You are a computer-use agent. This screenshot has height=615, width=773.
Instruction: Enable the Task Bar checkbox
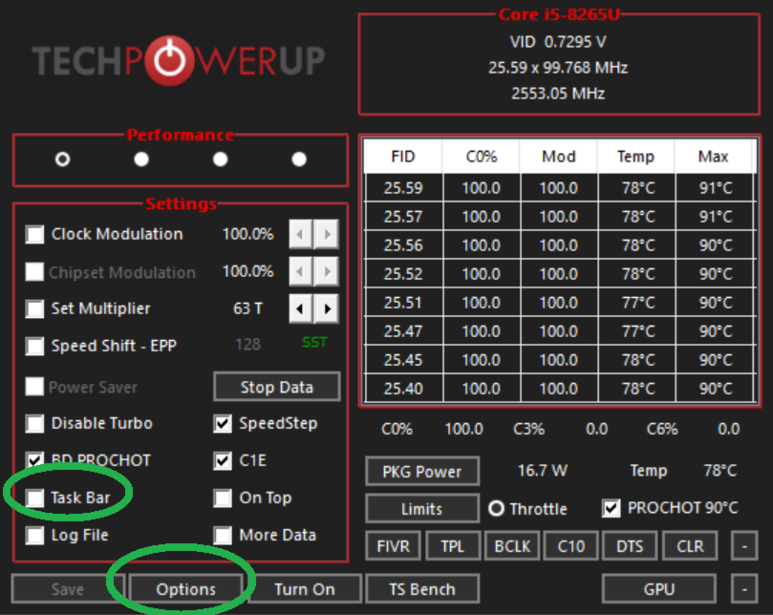(x=35, y=498)
